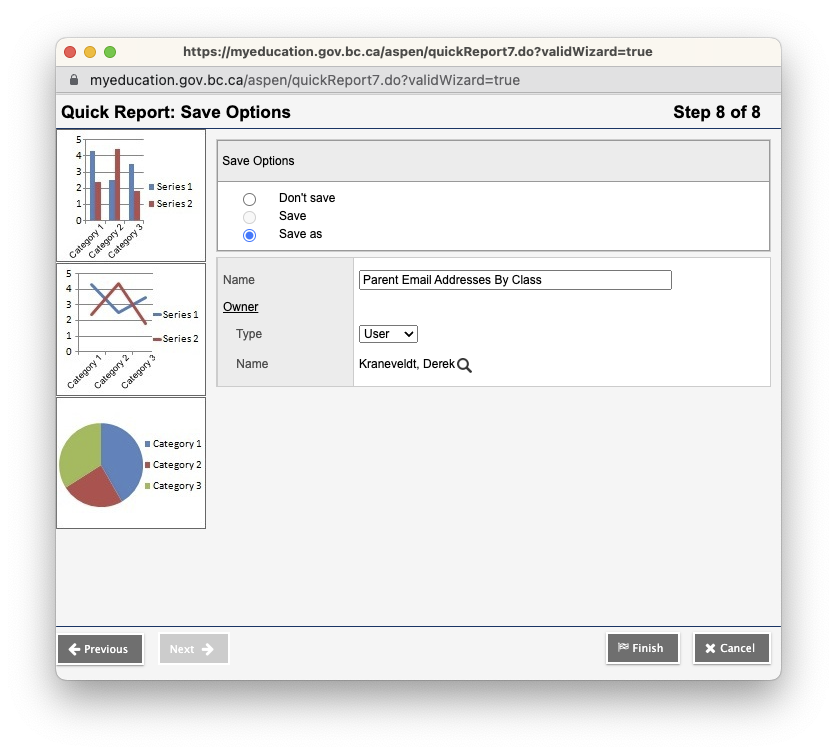This screenshot has height=754, width=837.
Task: Click the report Name input field
Action: (515, 280)
